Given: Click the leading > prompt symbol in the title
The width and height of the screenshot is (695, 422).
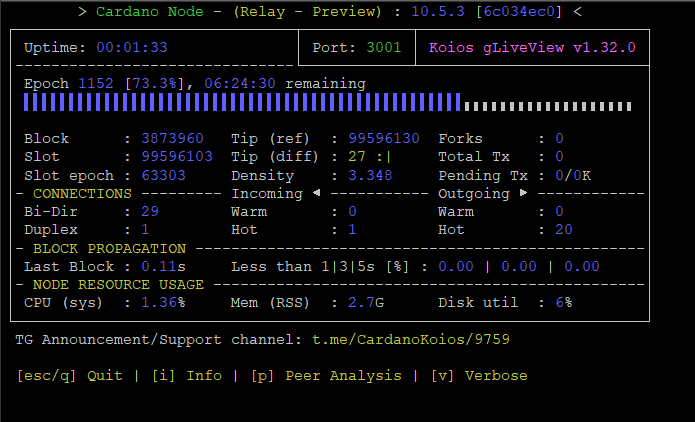Looking at the screenshot, I should coord(81,12).
